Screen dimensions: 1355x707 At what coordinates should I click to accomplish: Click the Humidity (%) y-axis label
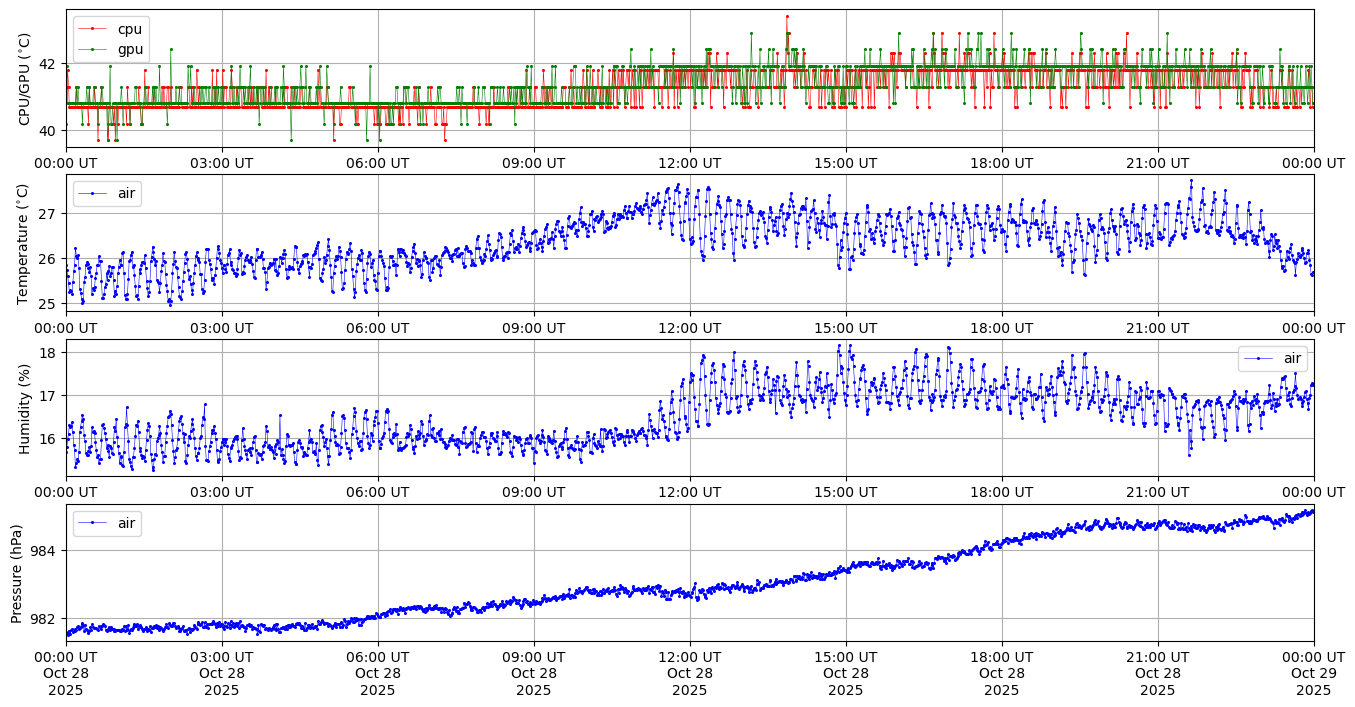tap(25, 408)
